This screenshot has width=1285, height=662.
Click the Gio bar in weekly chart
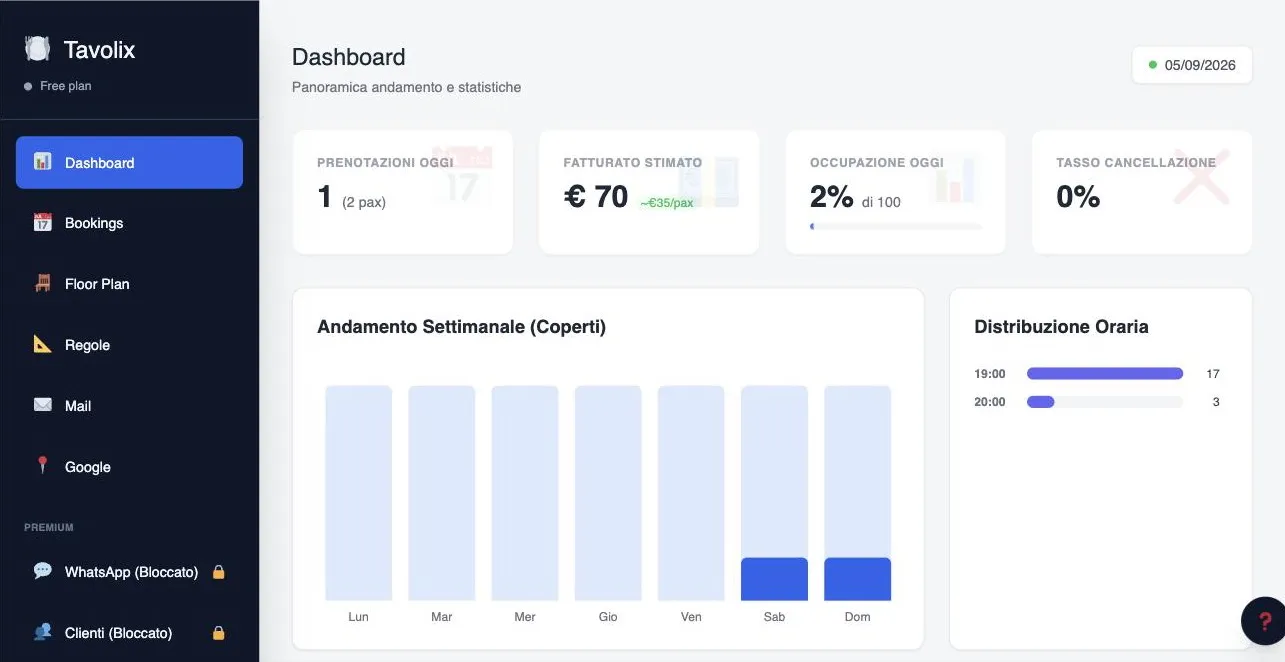(608, 493)
